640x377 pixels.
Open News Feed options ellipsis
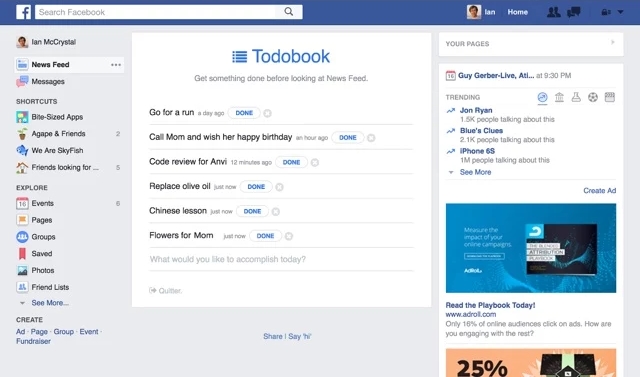tap(116, 64)
